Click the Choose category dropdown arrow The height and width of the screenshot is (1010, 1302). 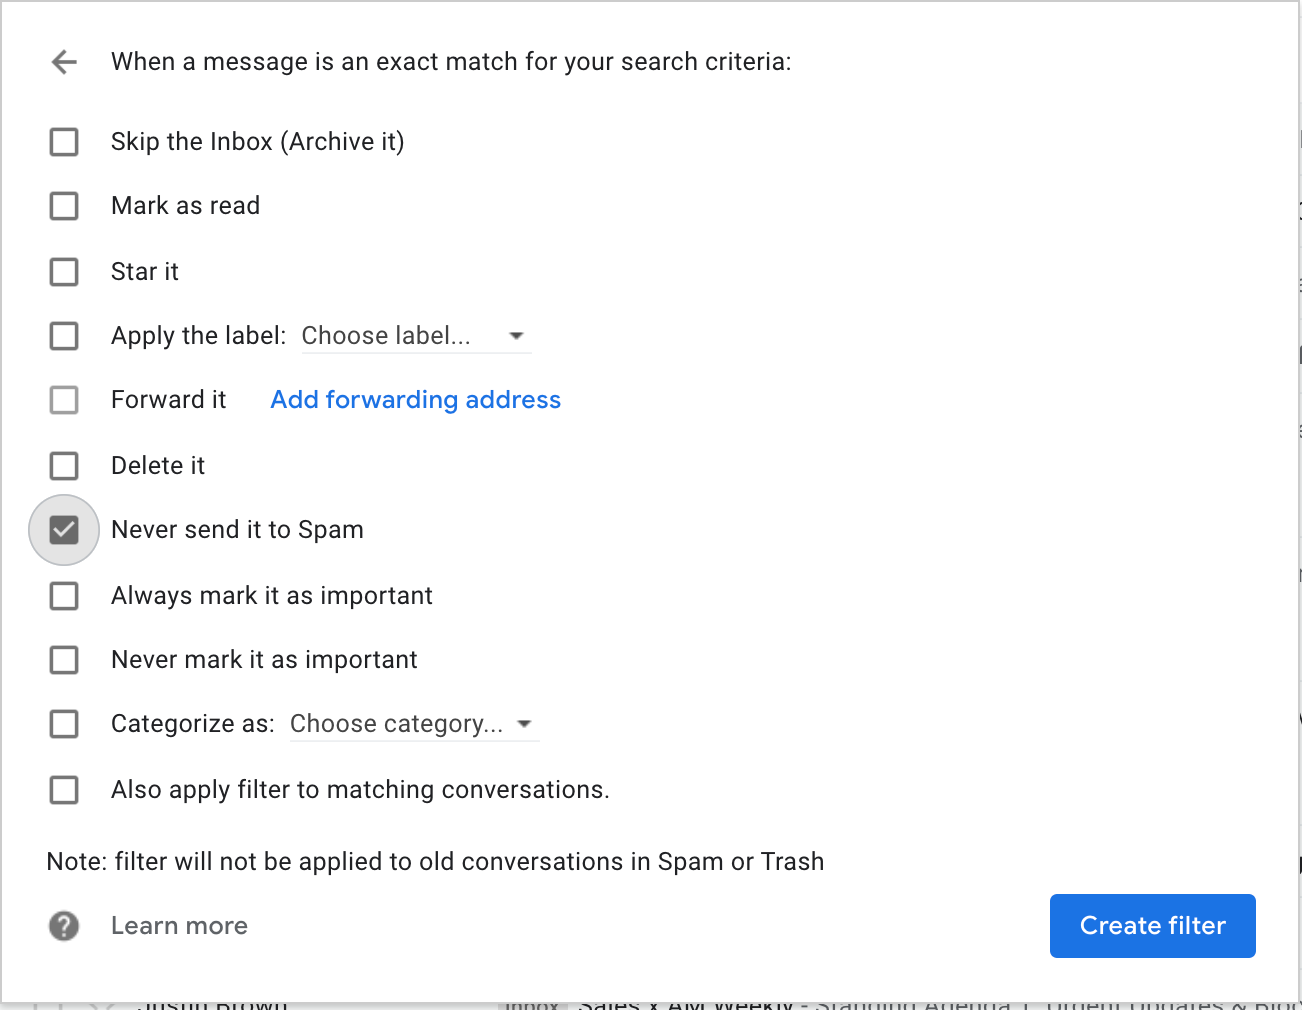pyautogui.click(x=525, y=724)
